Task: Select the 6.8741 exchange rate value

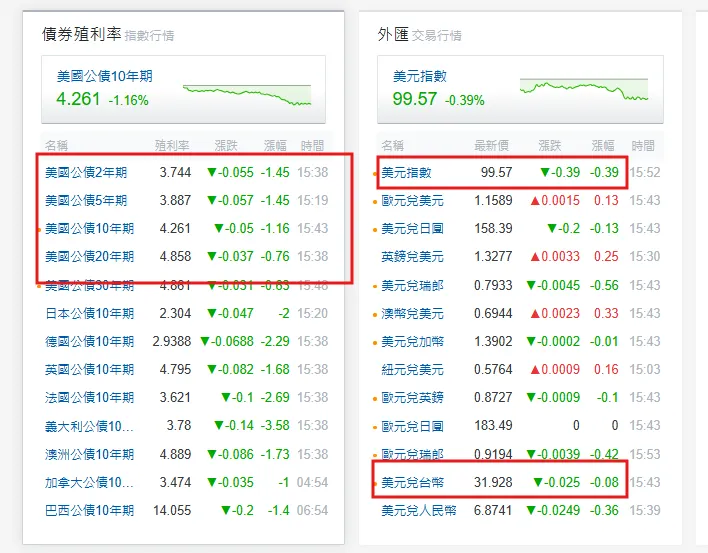Action: [x=493, y=511]
